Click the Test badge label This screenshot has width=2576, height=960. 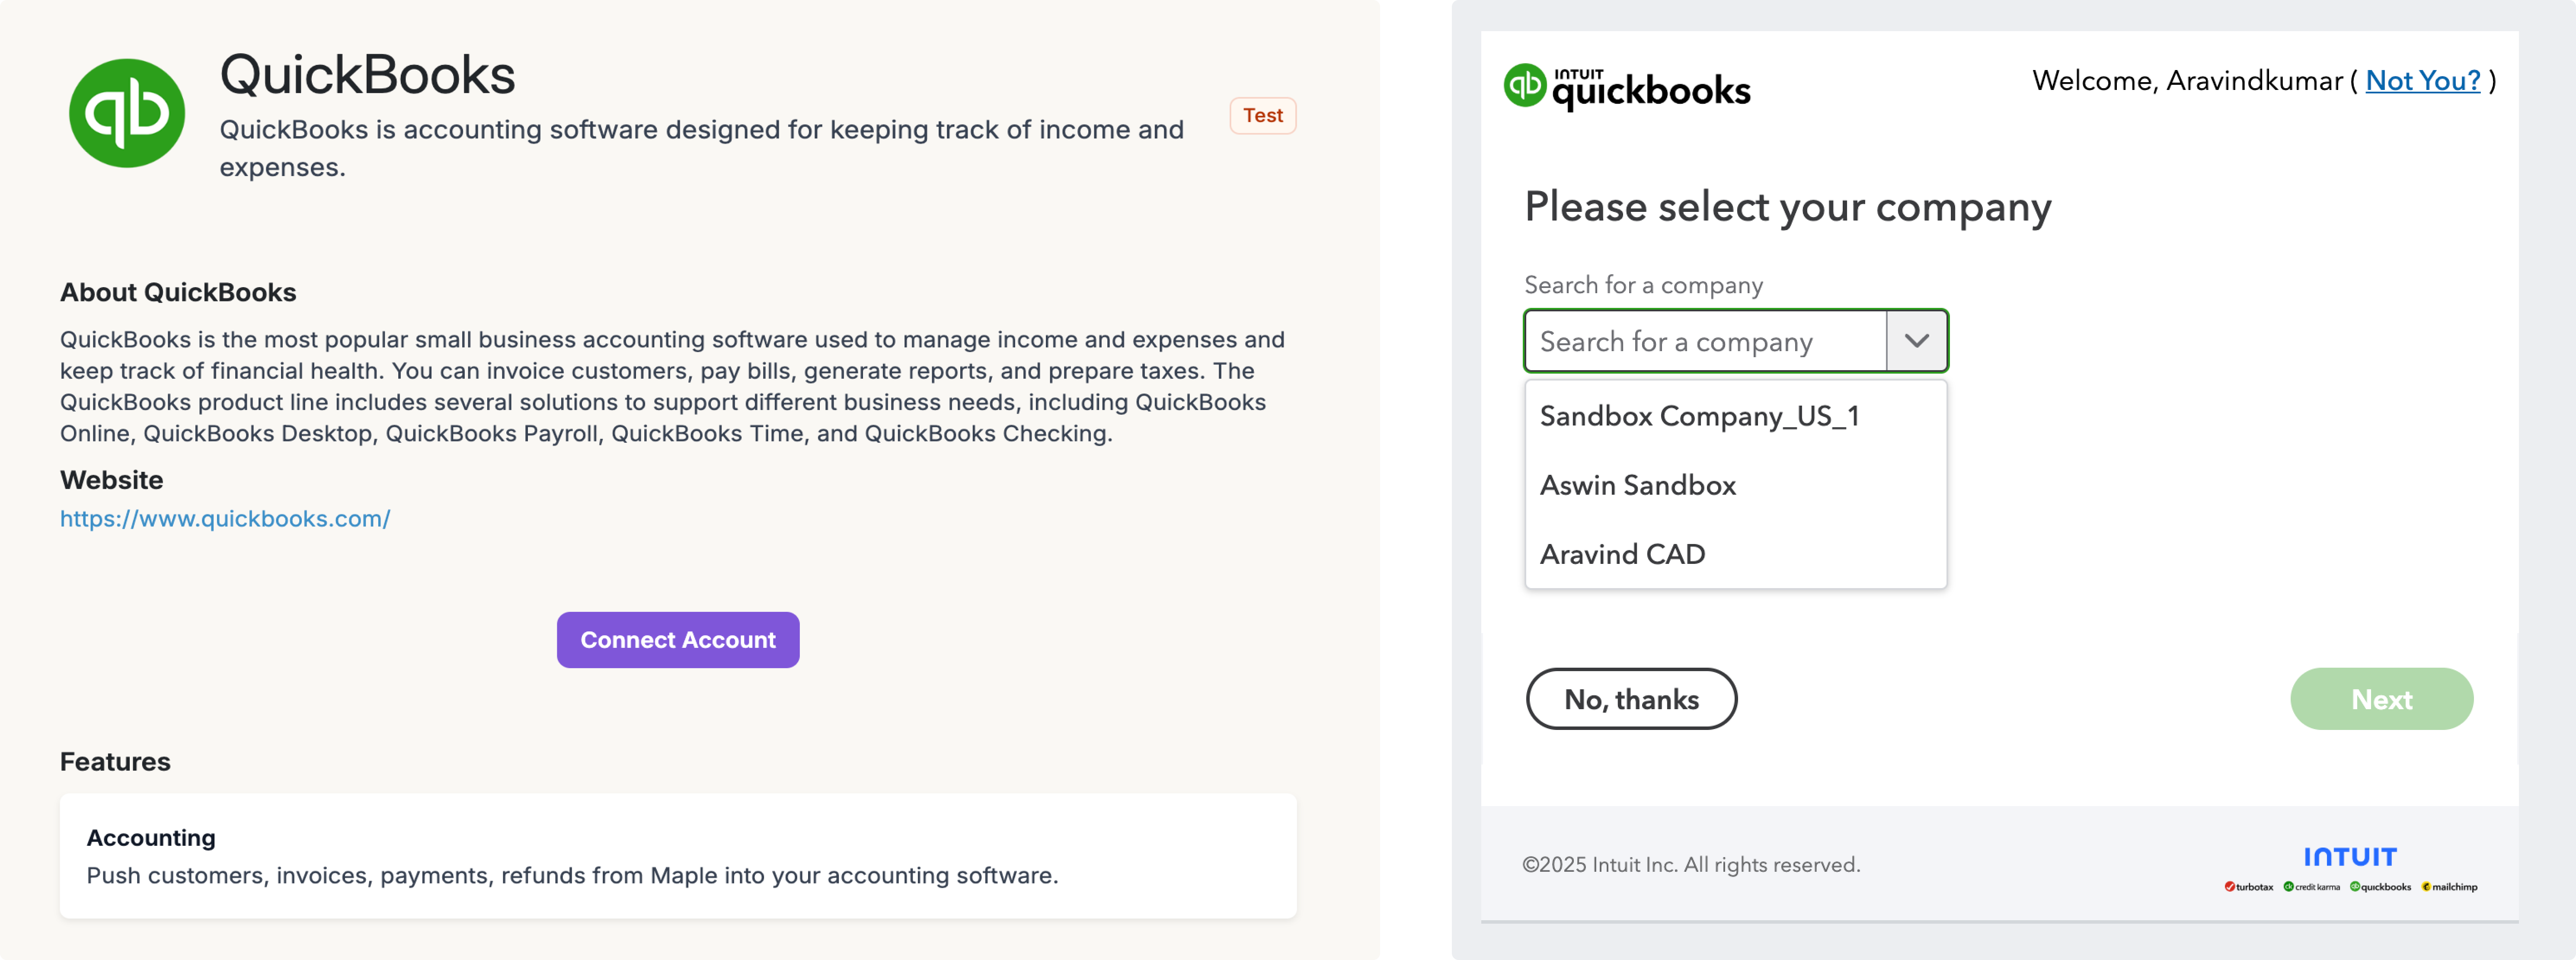1262,116
